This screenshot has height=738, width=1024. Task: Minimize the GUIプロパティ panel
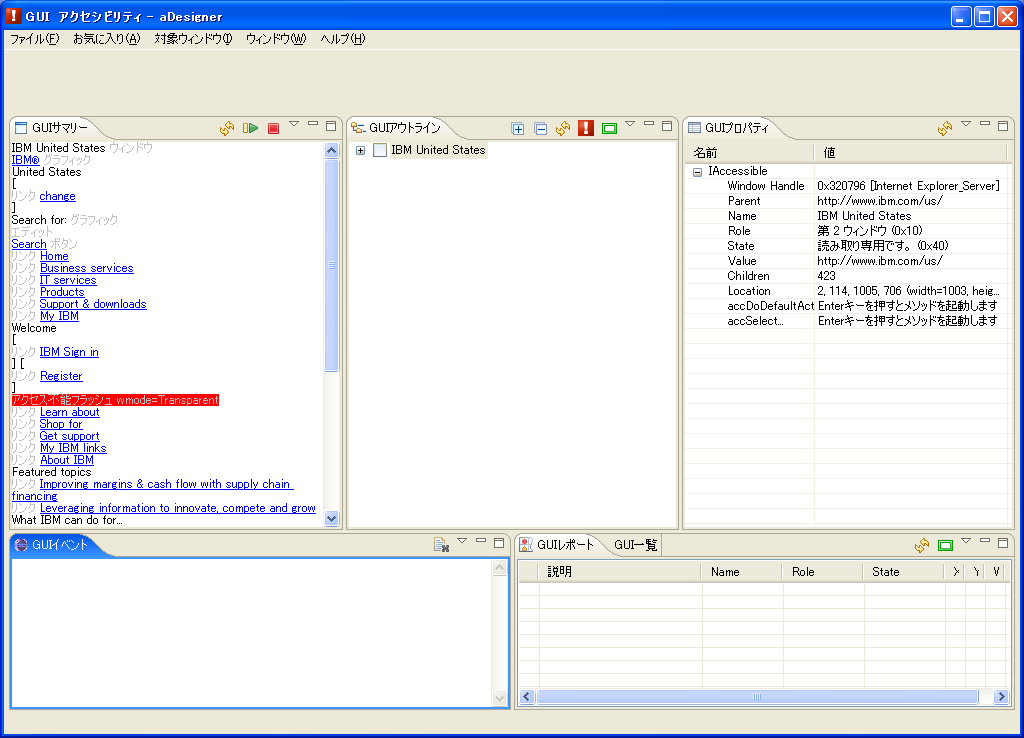985,124
